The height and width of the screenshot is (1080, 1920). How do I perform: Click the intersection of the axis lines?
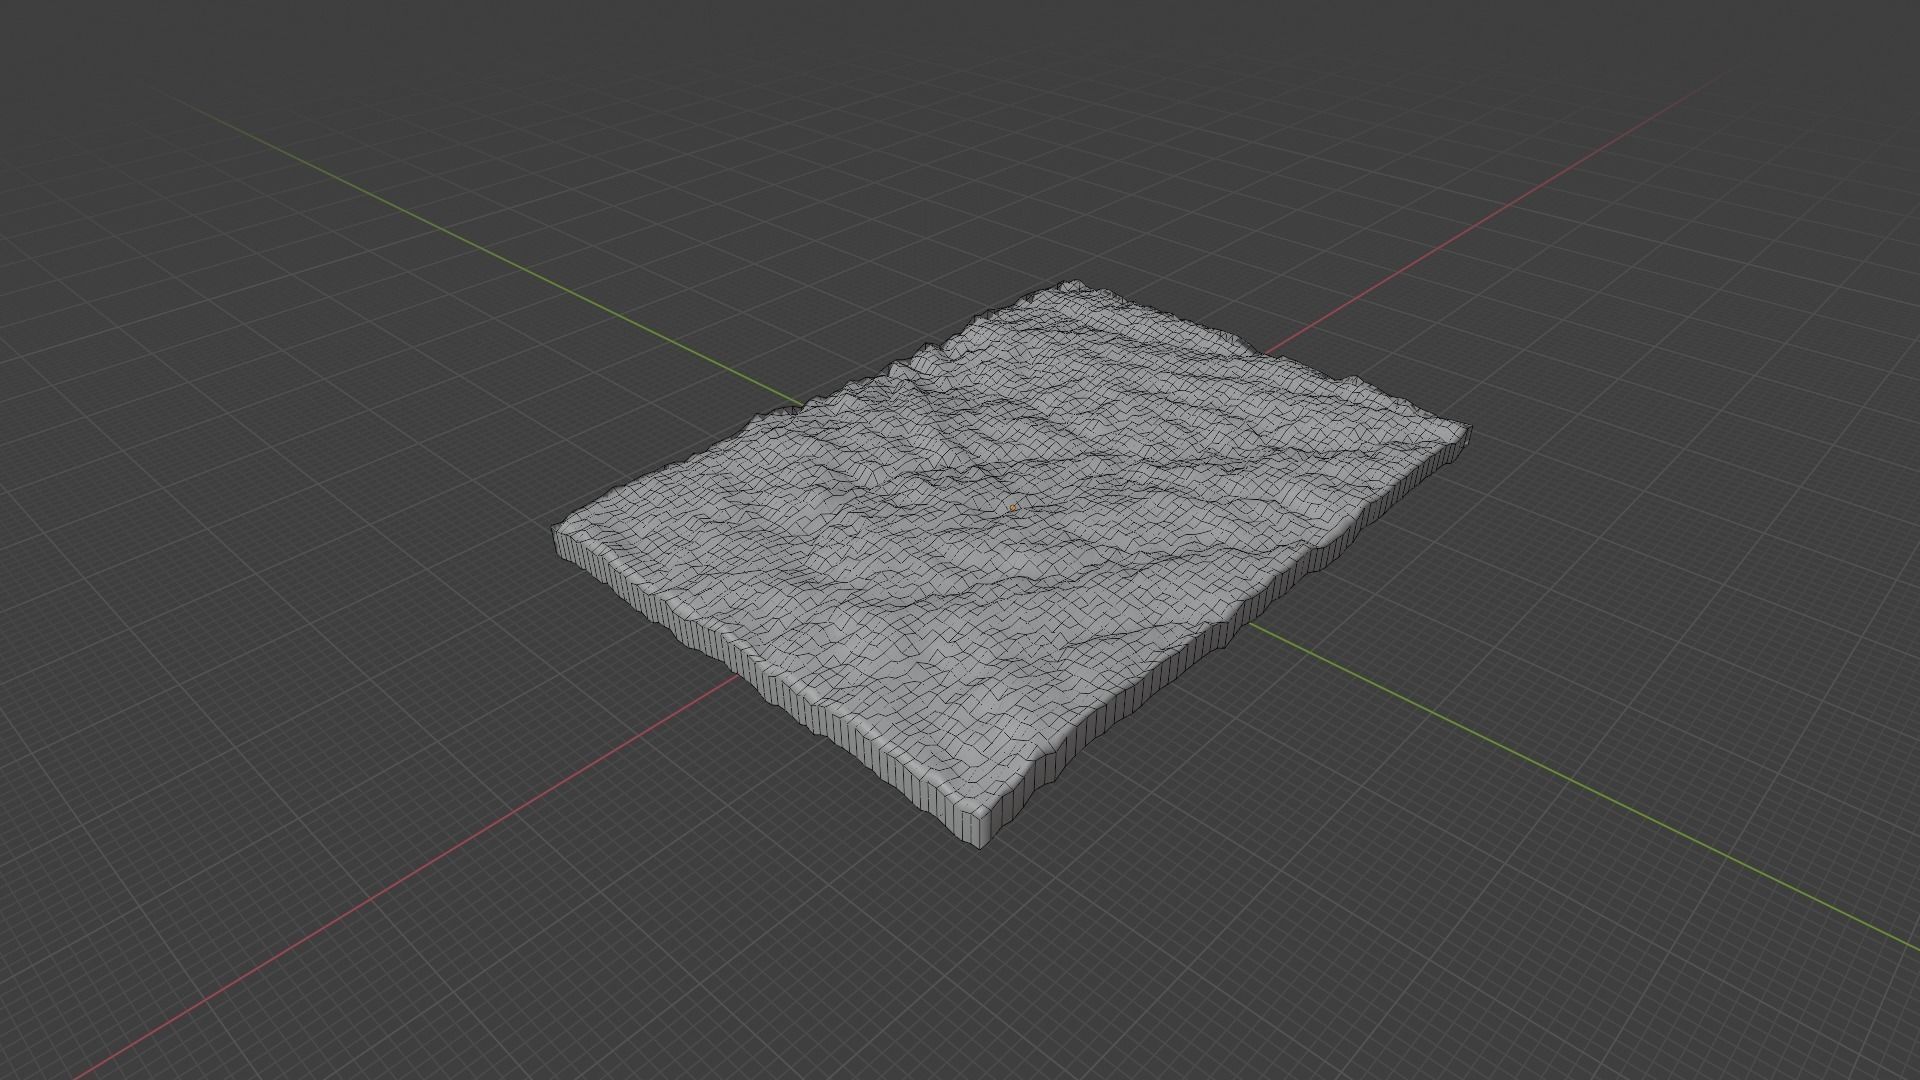(x=1013, y=508)
